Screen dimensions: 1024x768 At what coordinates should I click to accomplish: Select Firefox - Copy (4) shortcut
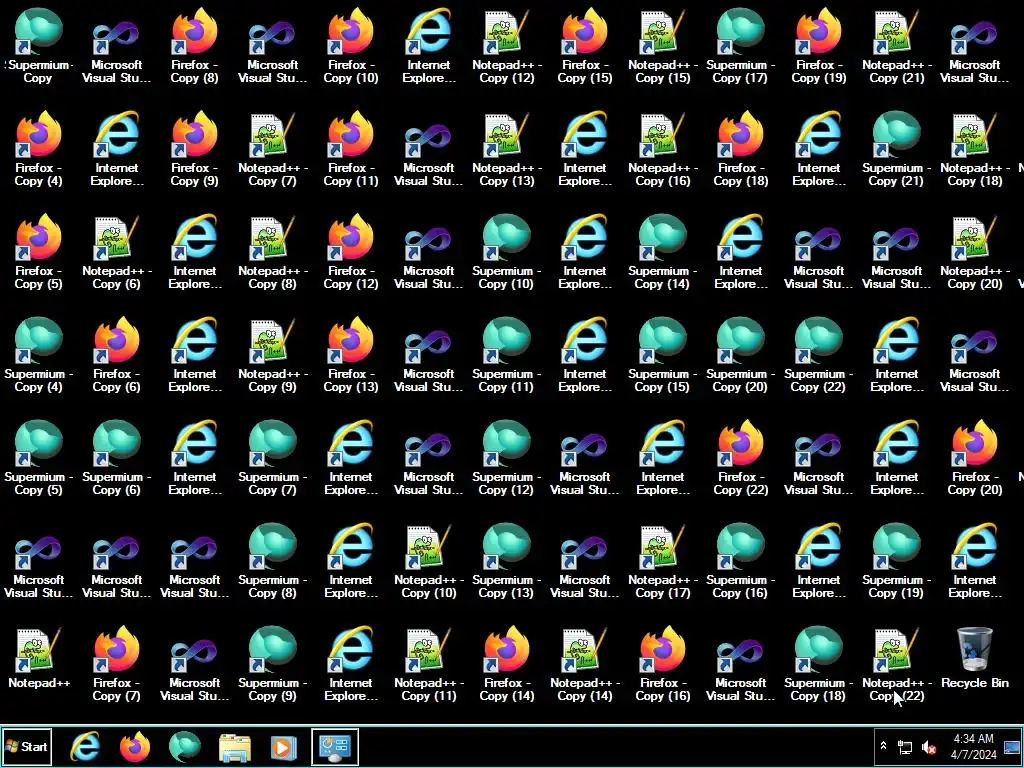39,149
